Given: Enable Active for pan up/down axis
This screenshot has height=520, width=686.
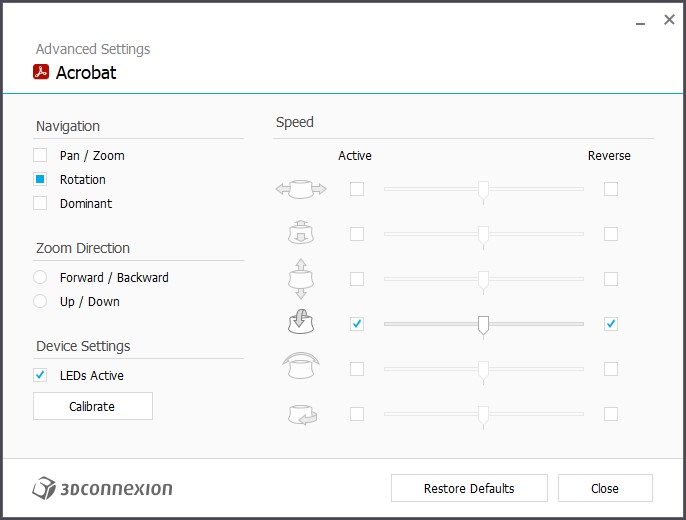Looking at the screenshot, I should (x=357, y=279).
